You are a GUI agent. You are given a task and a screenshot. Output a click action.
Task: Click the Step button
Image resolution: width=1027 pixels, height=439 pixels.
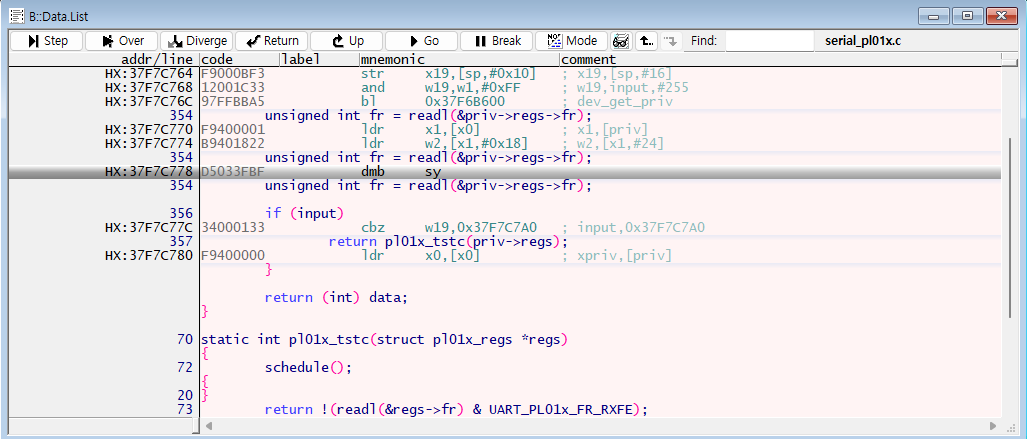coord(47,41)
